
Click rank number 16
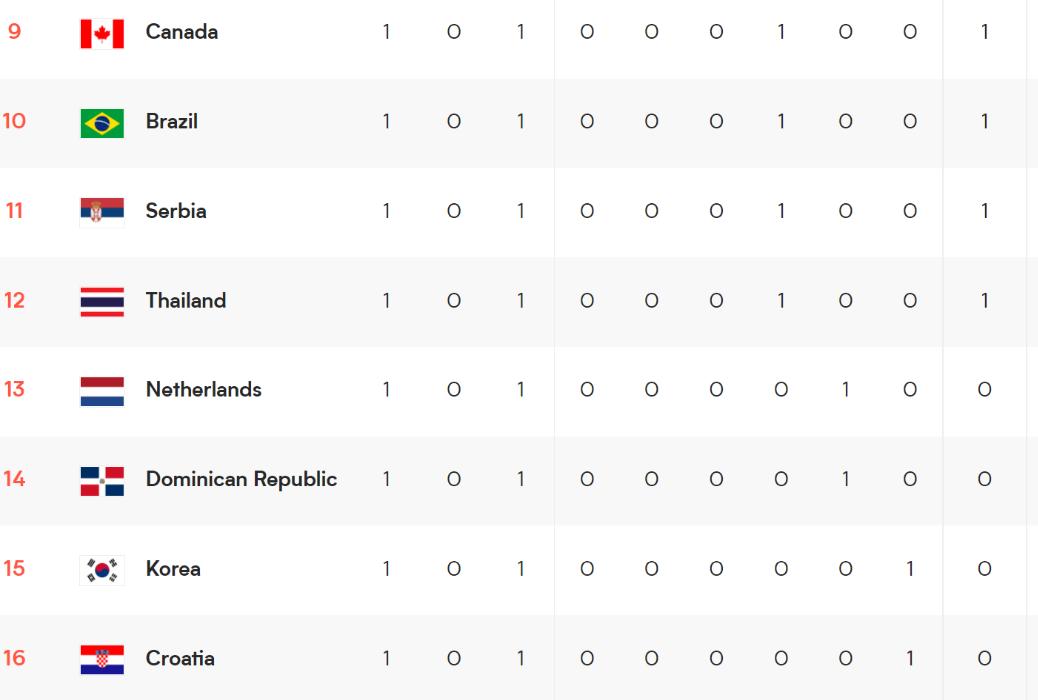coord(14,658)
